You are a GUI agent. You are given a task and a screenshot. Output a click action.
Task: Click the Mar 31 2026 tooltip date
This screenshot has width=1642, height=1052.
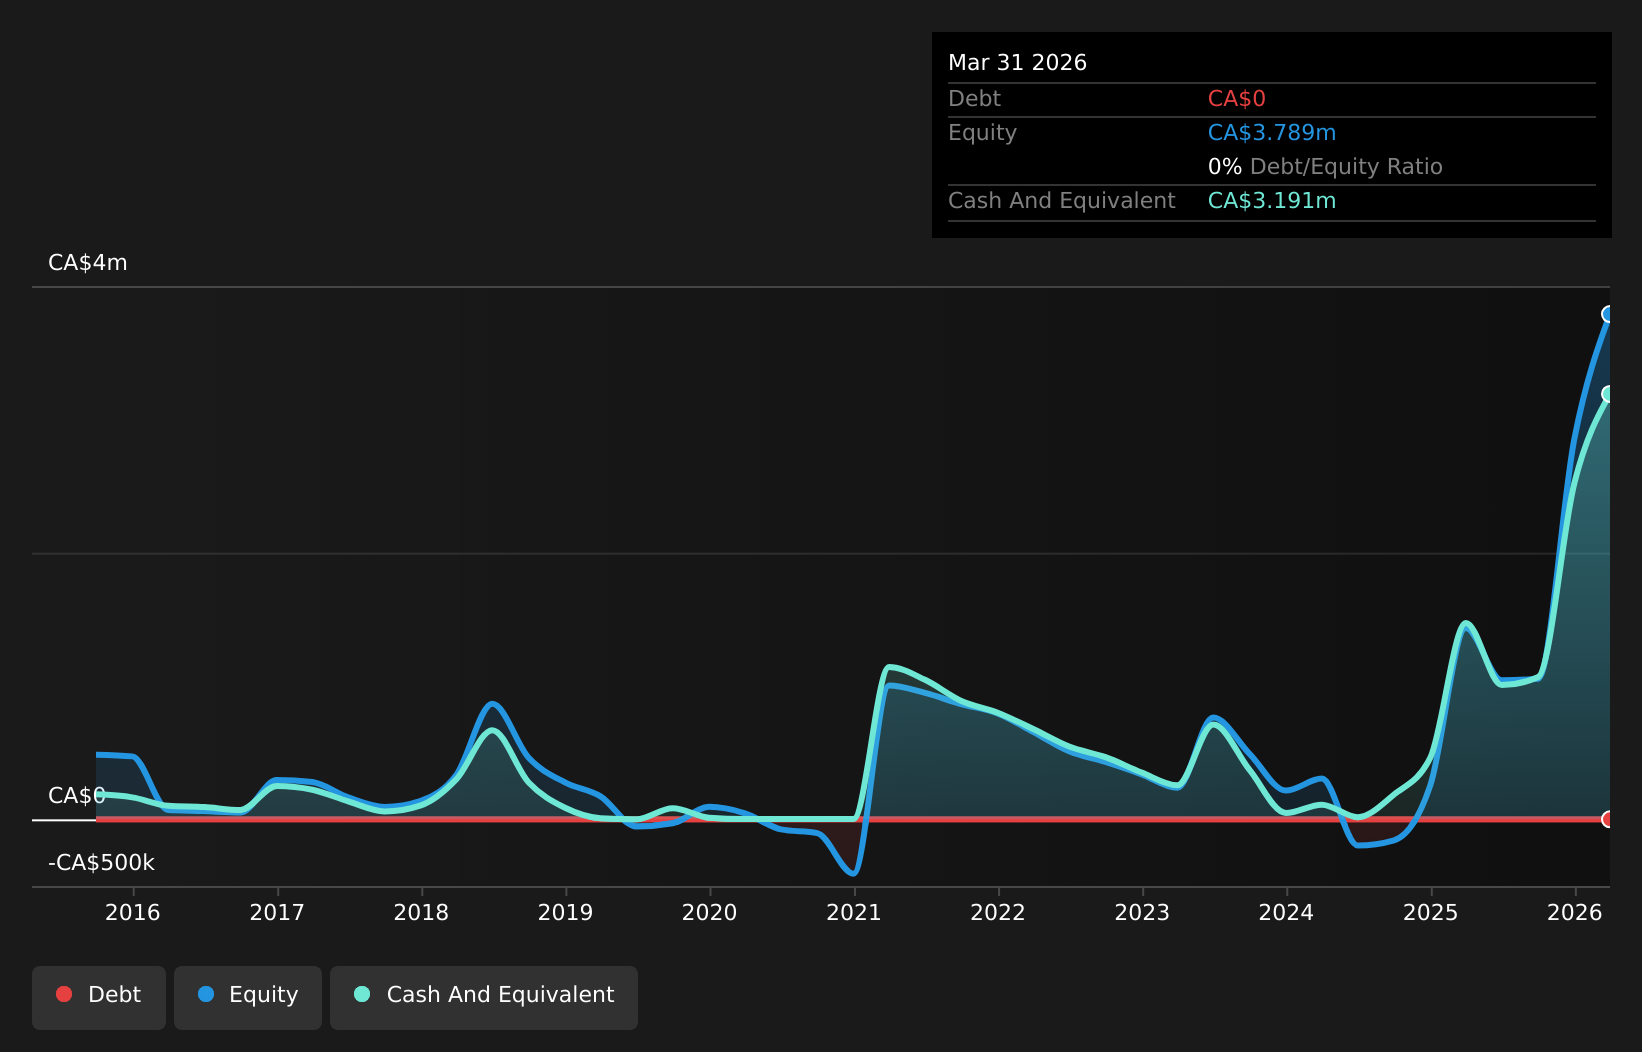point(1017,63)
